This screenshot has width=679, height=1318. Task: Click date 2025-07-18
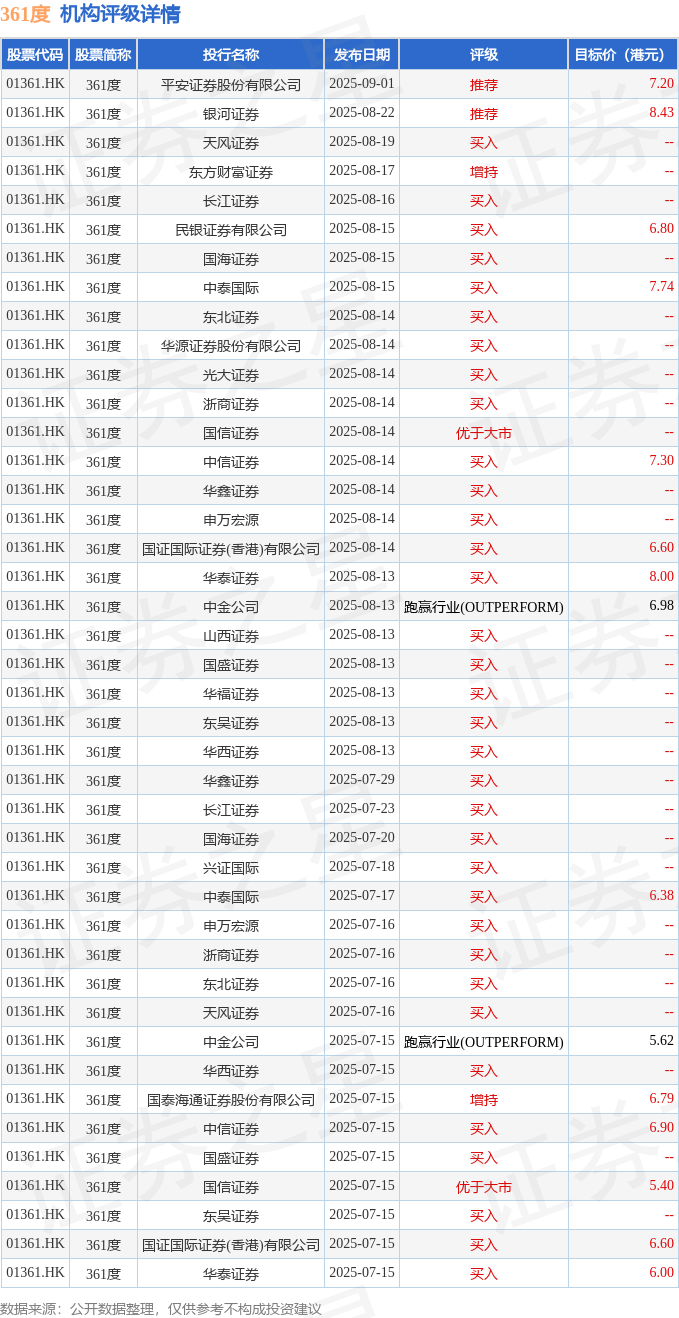tap(362, 867)
